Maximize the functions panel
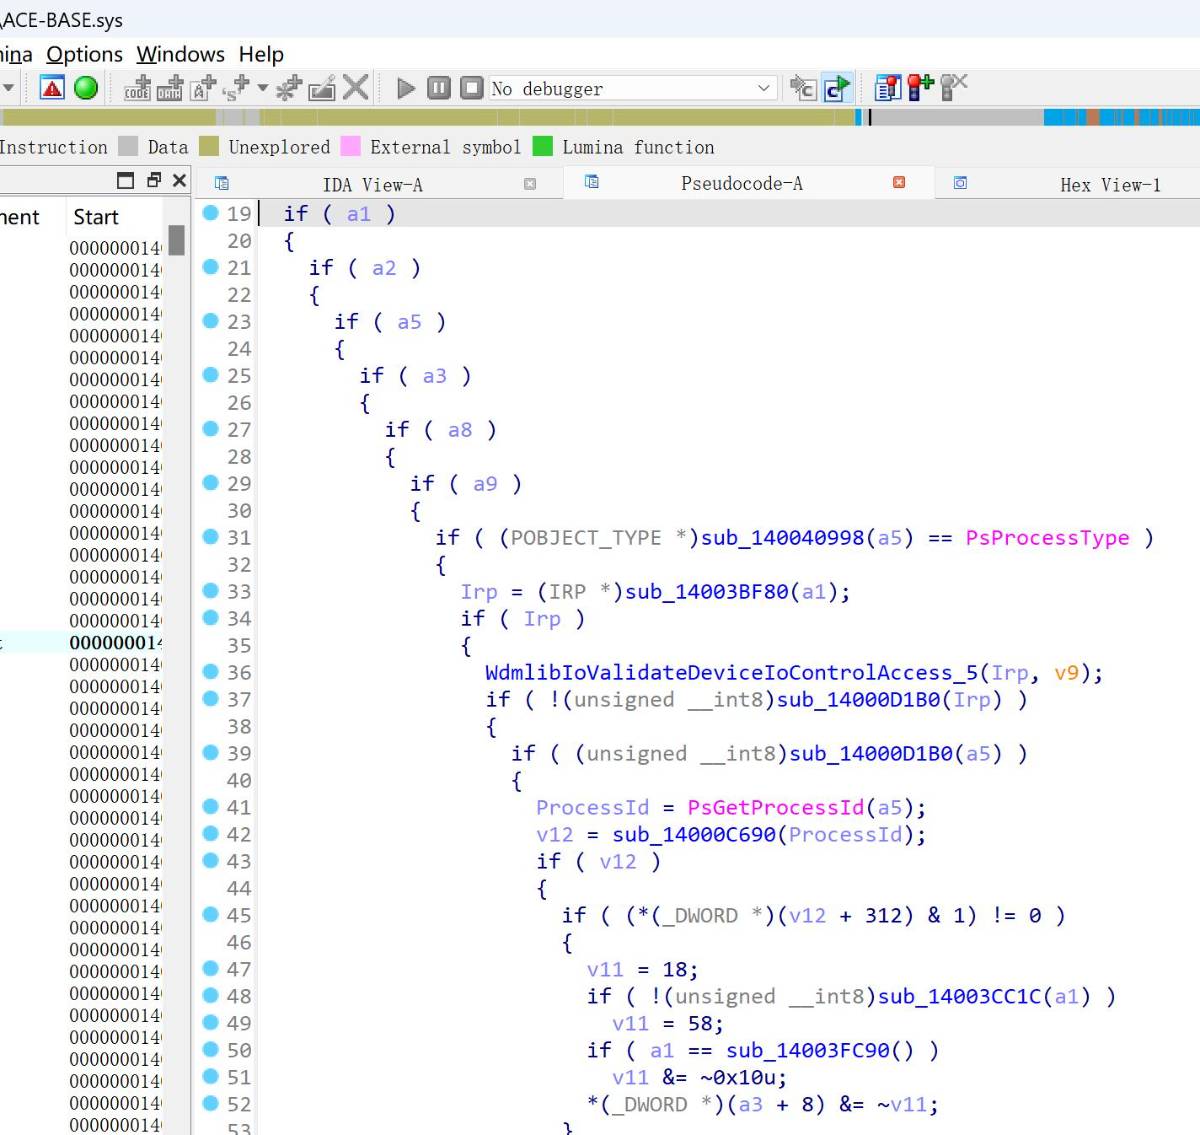 pyautogui.click(x=125, y=180)
